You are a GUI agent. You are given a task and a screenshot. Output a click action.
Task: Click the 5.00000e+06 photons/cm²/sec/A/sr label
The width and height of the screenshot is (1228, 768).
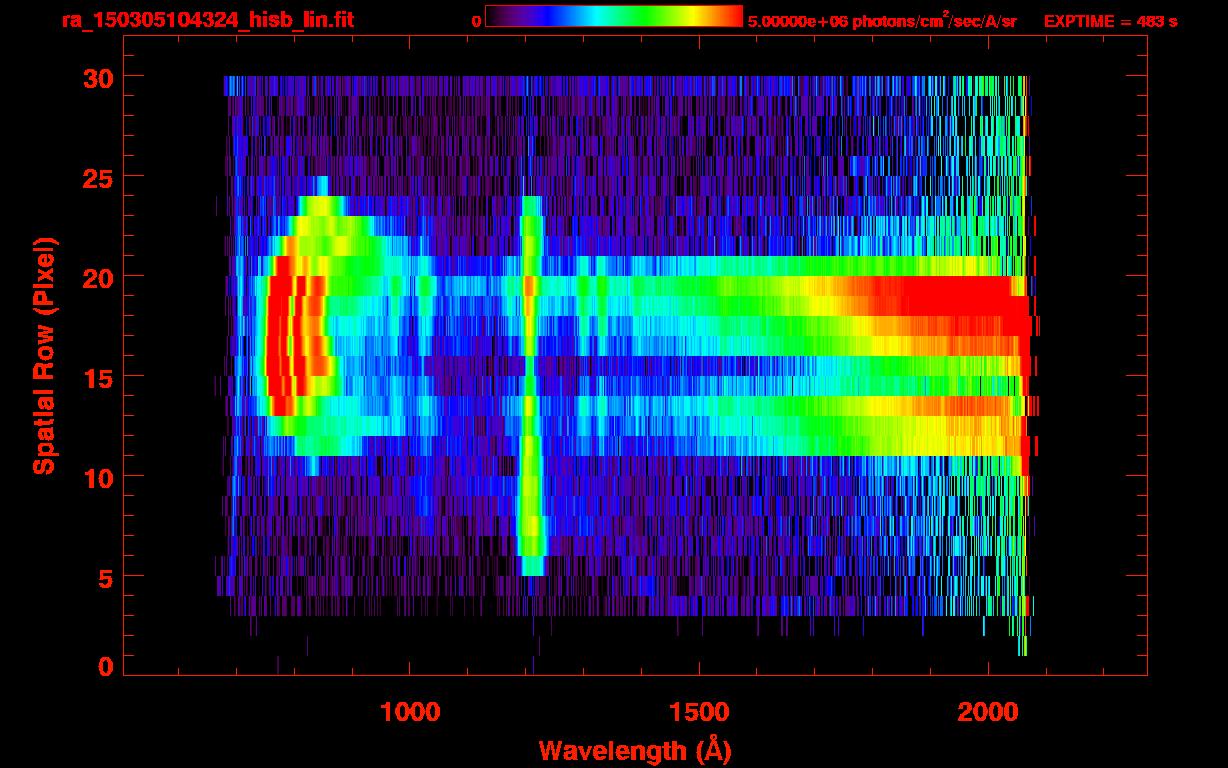coord(882,19)
